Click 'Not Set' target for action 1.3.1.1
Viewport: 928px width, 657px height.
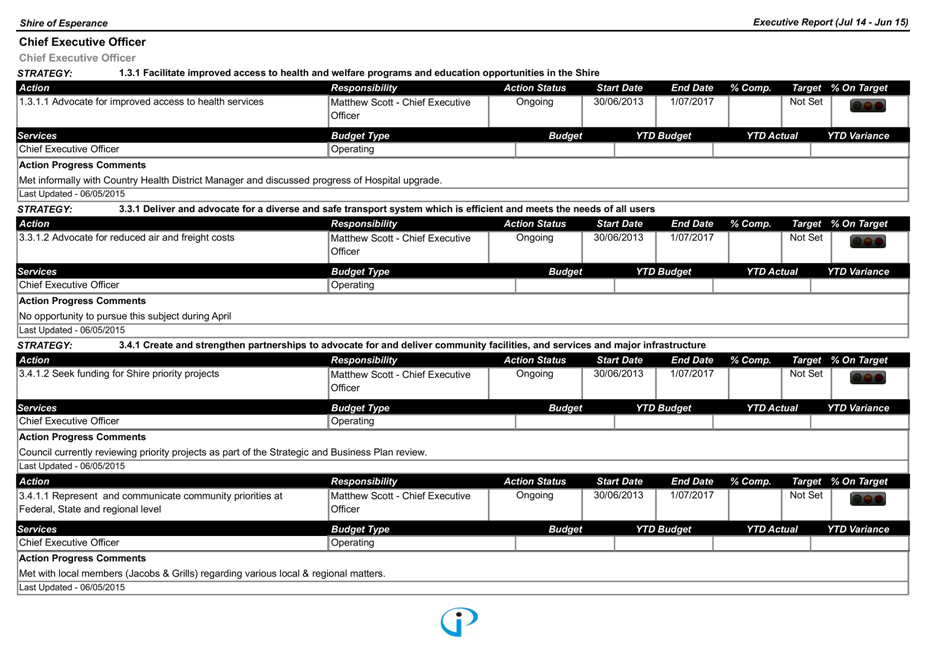806,102
